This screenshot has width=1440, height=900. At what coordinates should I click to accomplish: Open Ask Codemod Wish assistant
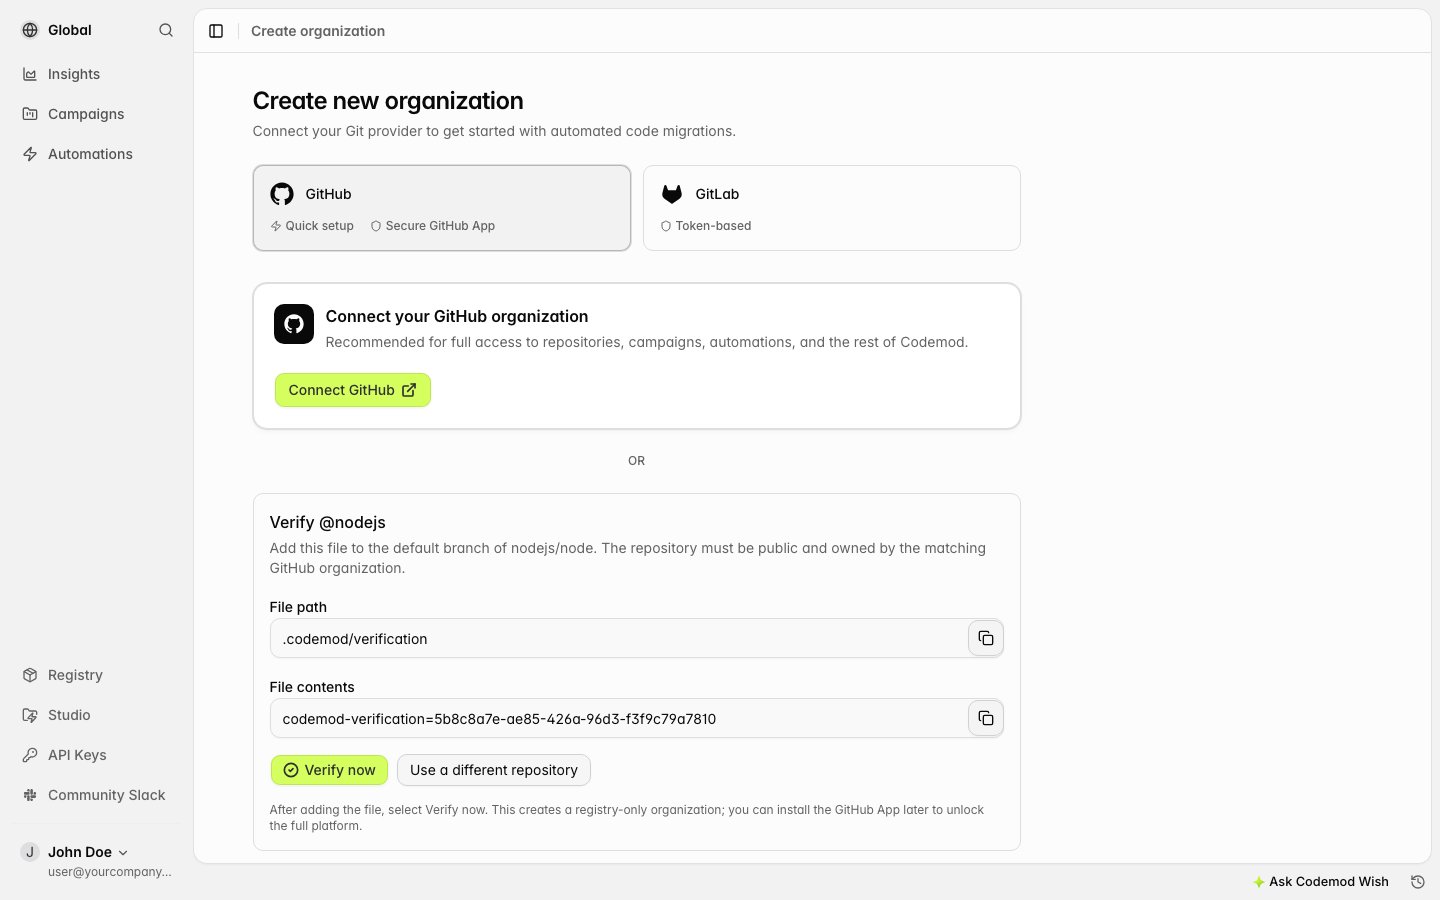(x=1320, y=881)
